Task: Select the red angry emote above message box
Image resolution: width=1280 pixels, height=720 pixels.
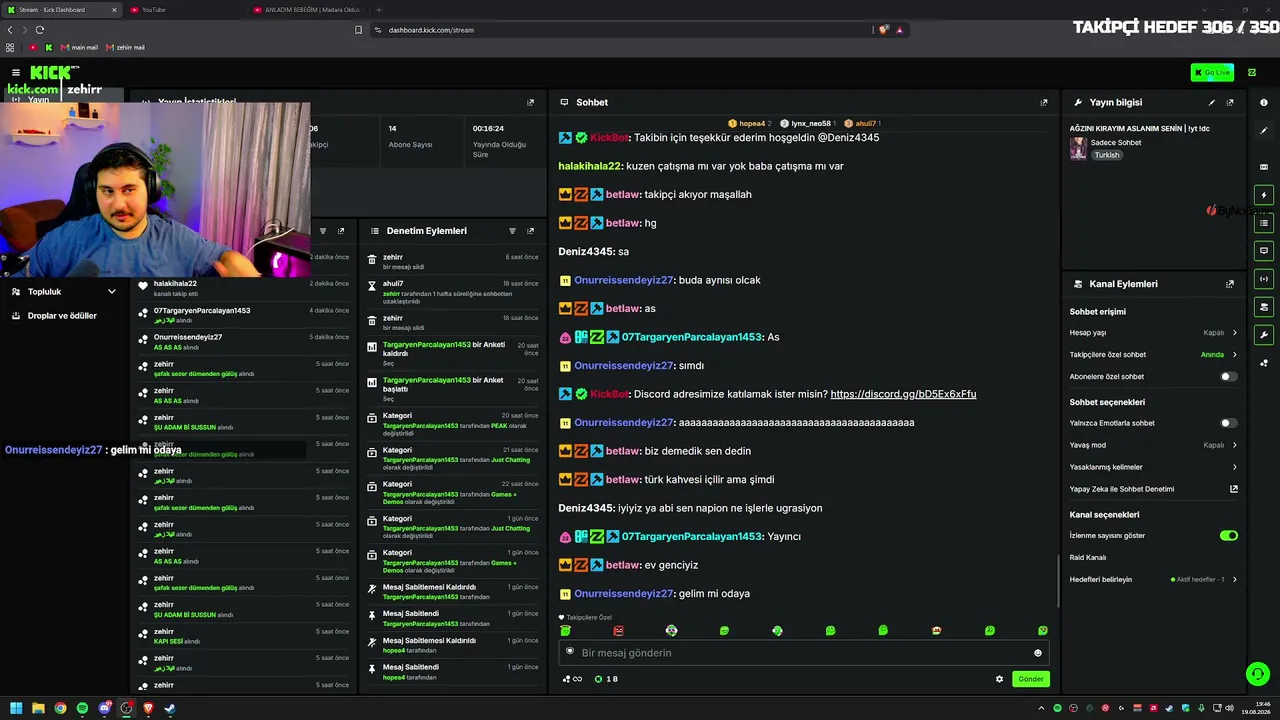Action: point(618,631)
